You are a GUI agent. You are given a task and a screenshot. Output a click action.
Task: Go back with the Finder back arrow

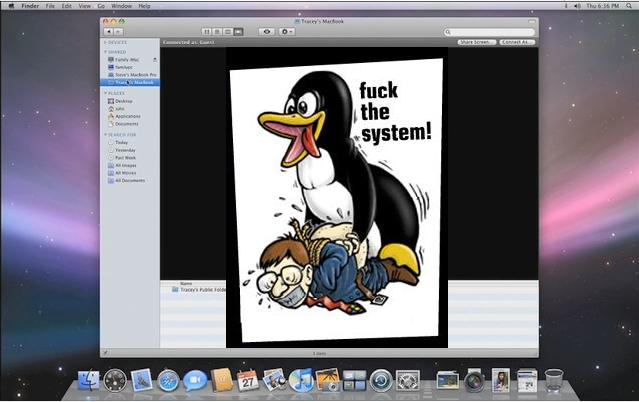(x=108, y=32)
